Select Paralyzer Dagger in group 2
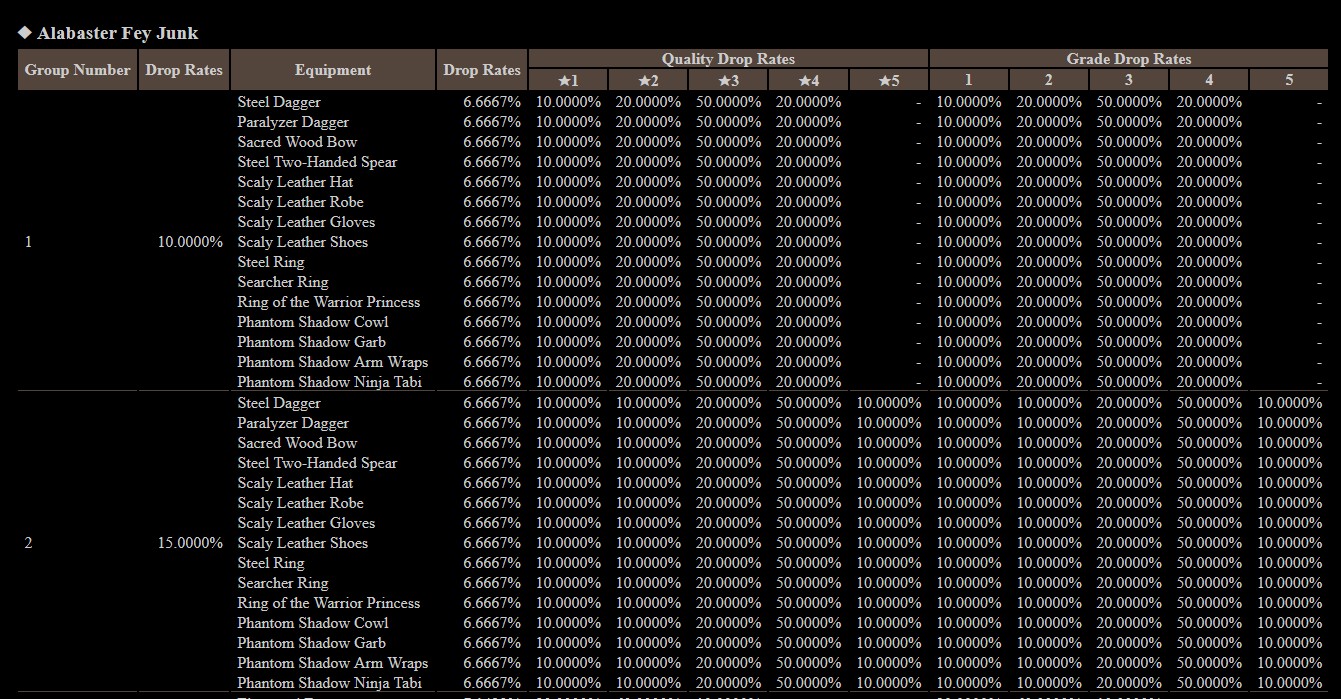 pos(293,423)
